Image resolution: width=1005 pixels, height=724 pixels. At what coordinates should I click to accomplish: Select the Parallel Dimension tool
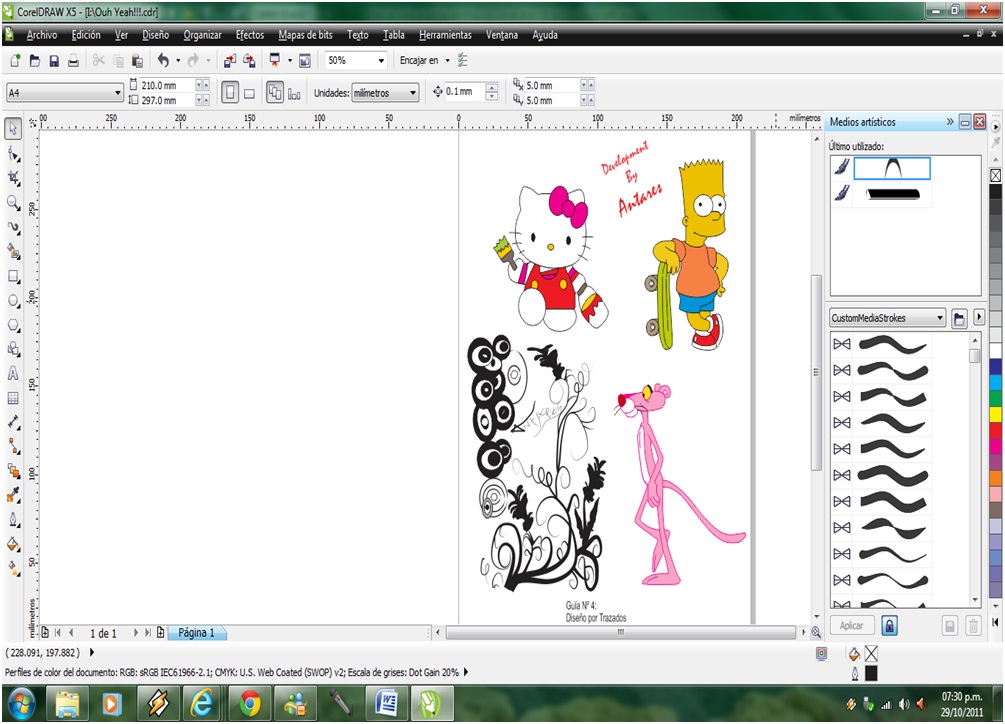coord(13,422)
